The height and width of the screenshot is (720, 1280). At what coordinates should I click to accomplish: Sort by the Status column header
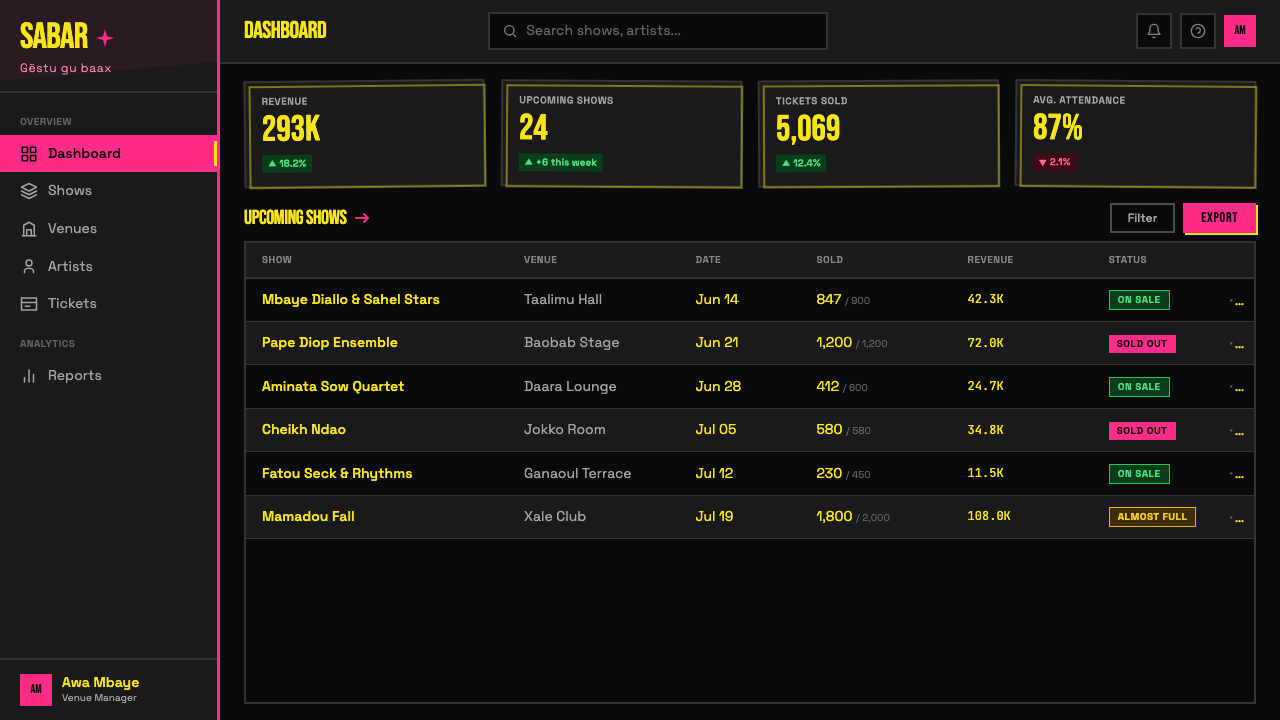pyautogui.click(x=1127, y=260)
